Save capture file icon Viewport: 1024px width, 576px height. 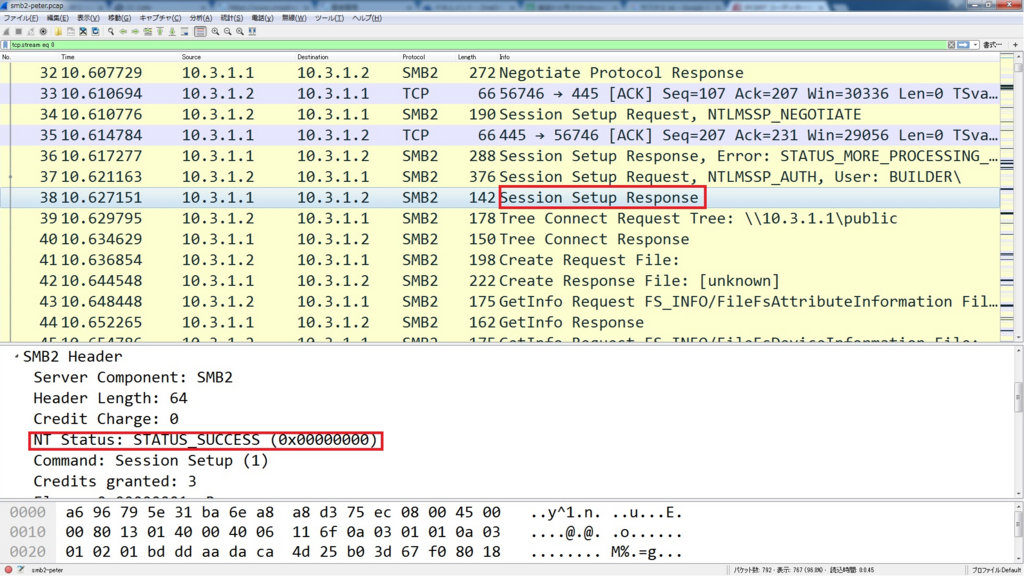click(71, 31)
